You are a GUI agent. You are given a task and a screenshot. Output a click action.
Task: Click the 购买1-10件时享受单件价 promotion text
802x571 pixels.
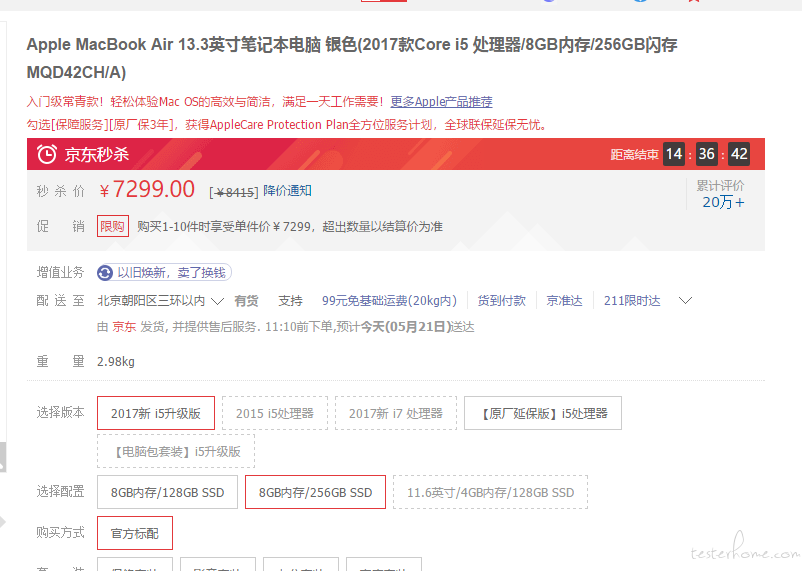(x=290, y=227)
